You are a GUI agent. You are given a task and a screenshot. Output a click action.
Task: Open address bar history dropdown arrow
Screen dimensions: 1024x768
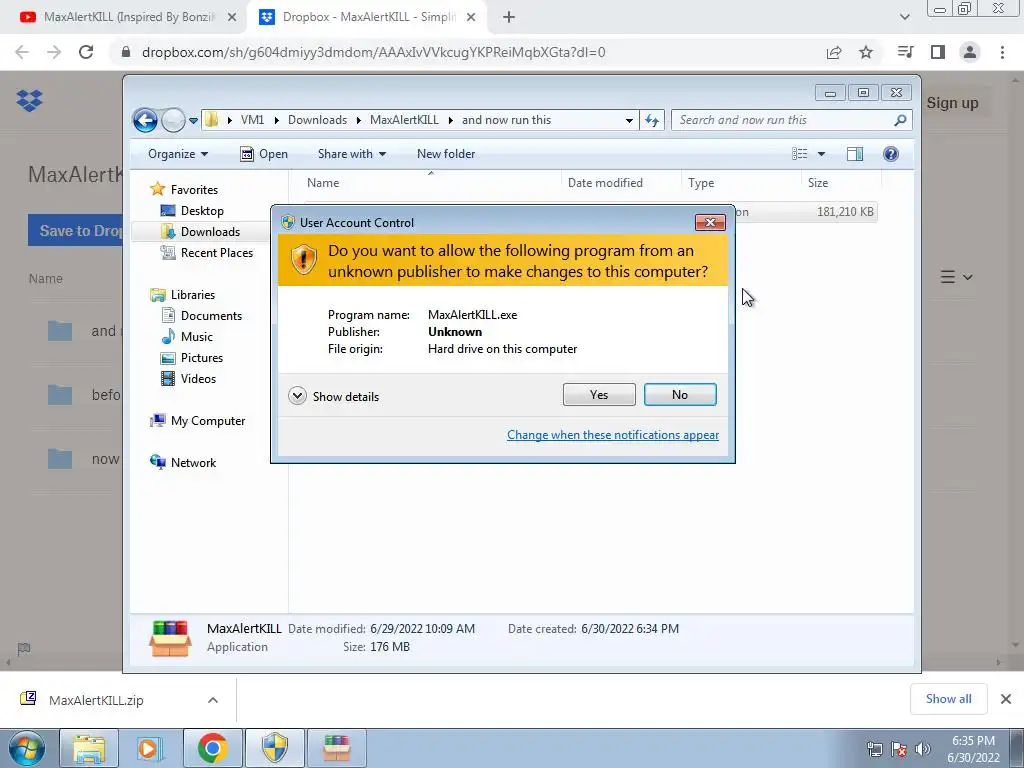coord(629,120)
